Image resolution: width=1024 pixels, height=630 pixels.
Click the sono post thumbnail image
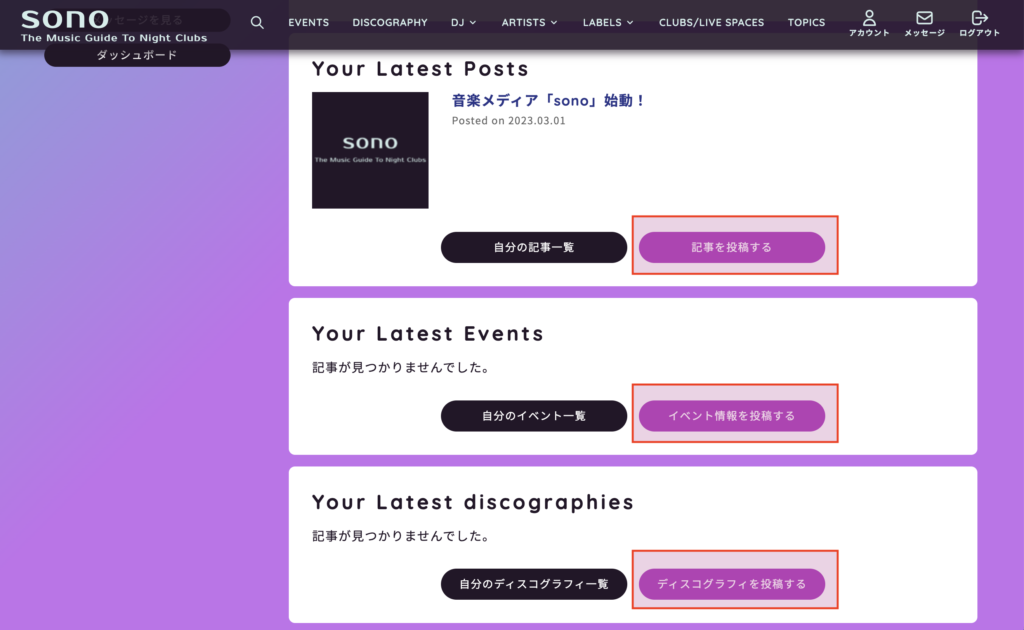point(370,150)
